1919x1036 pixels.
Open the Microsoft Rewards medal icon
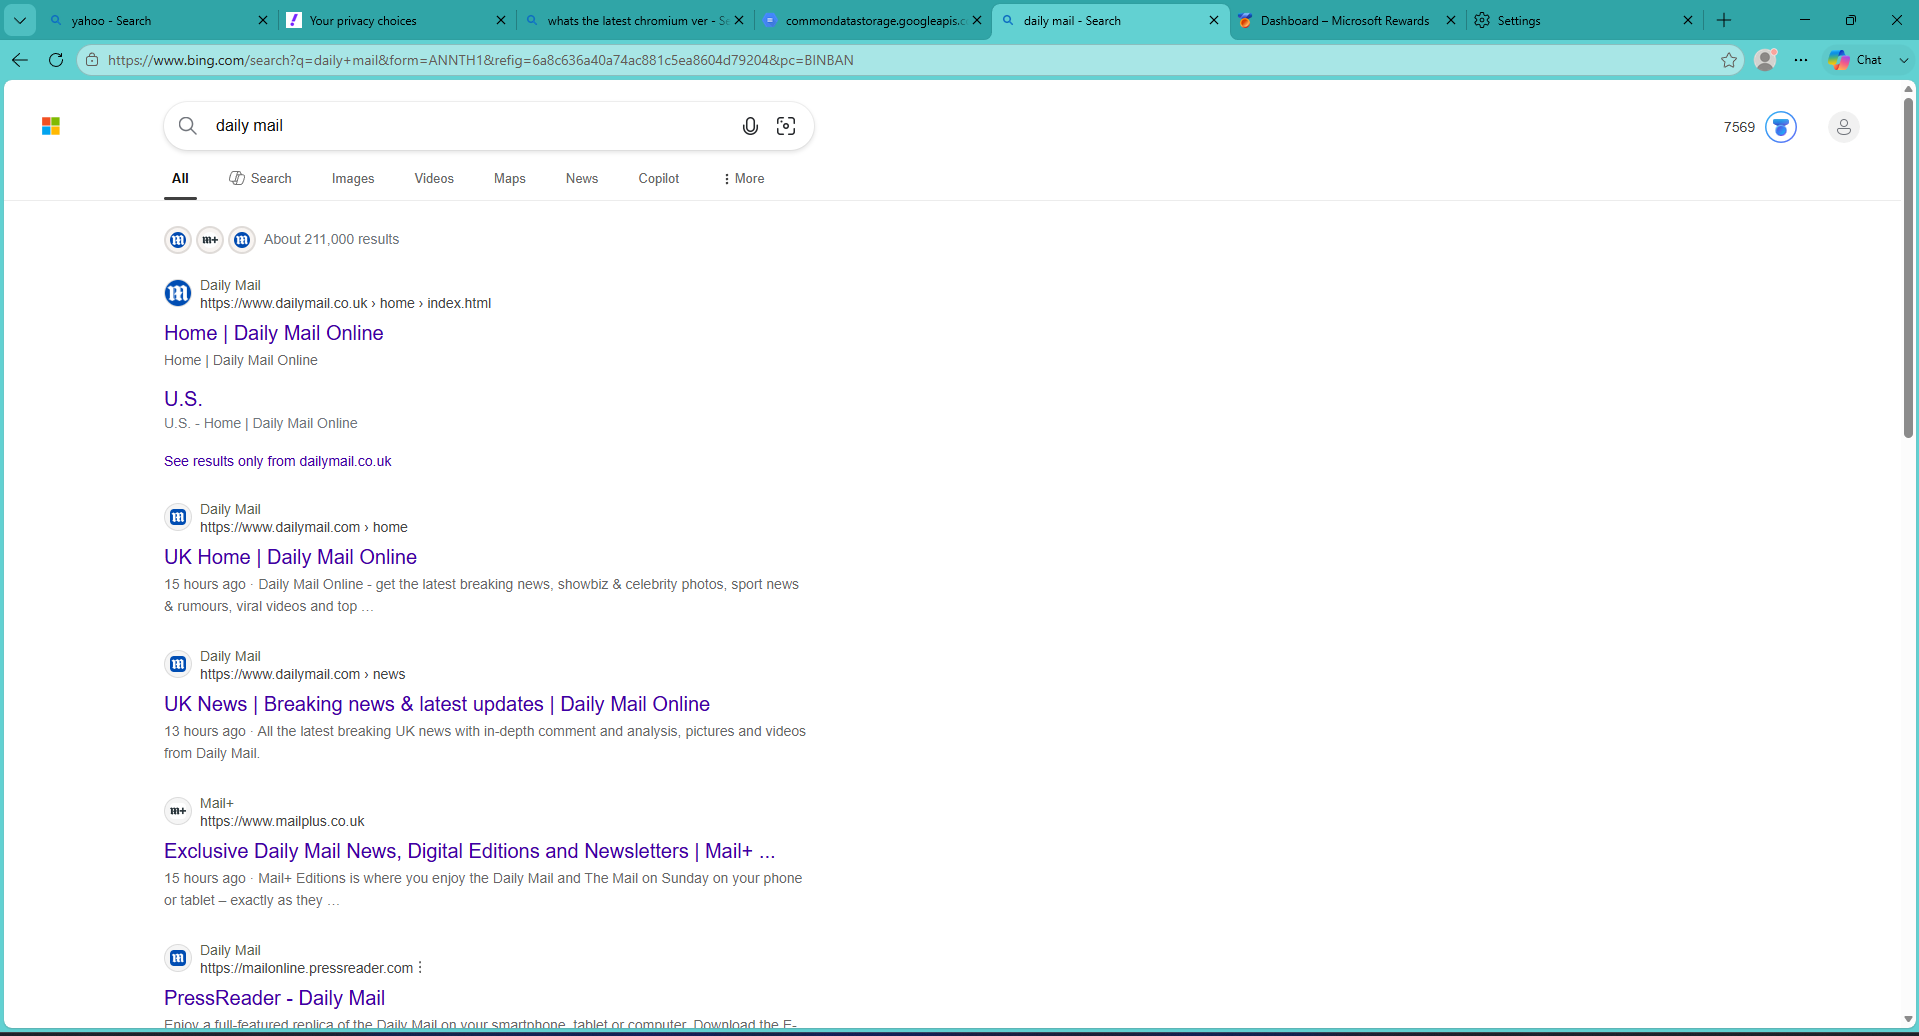pos(1781,127)
